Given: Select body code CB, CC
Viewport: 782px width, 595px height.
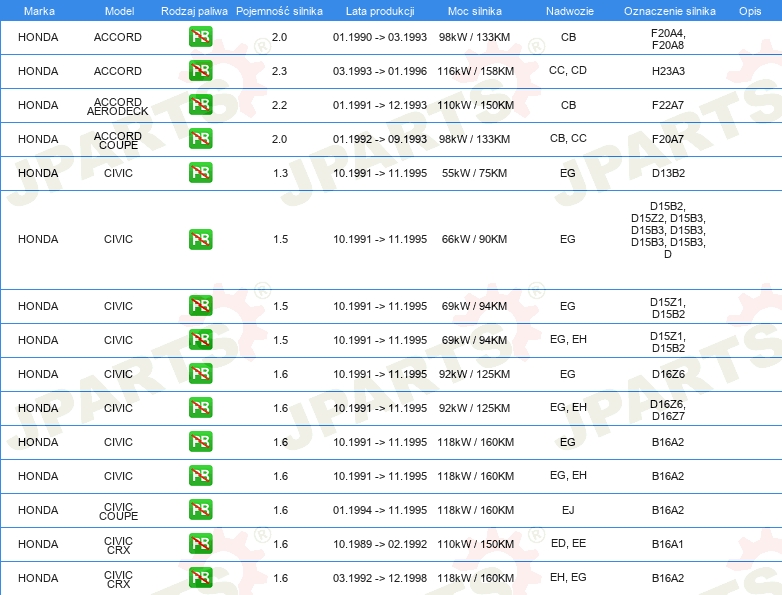Looking at the screenshot, I should 568,138.
